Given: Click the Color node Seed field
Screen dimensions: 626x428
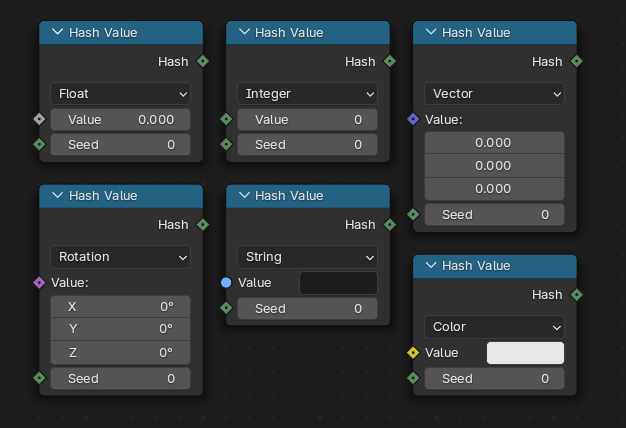Looking at the screenshot, I should coord(494,378).
